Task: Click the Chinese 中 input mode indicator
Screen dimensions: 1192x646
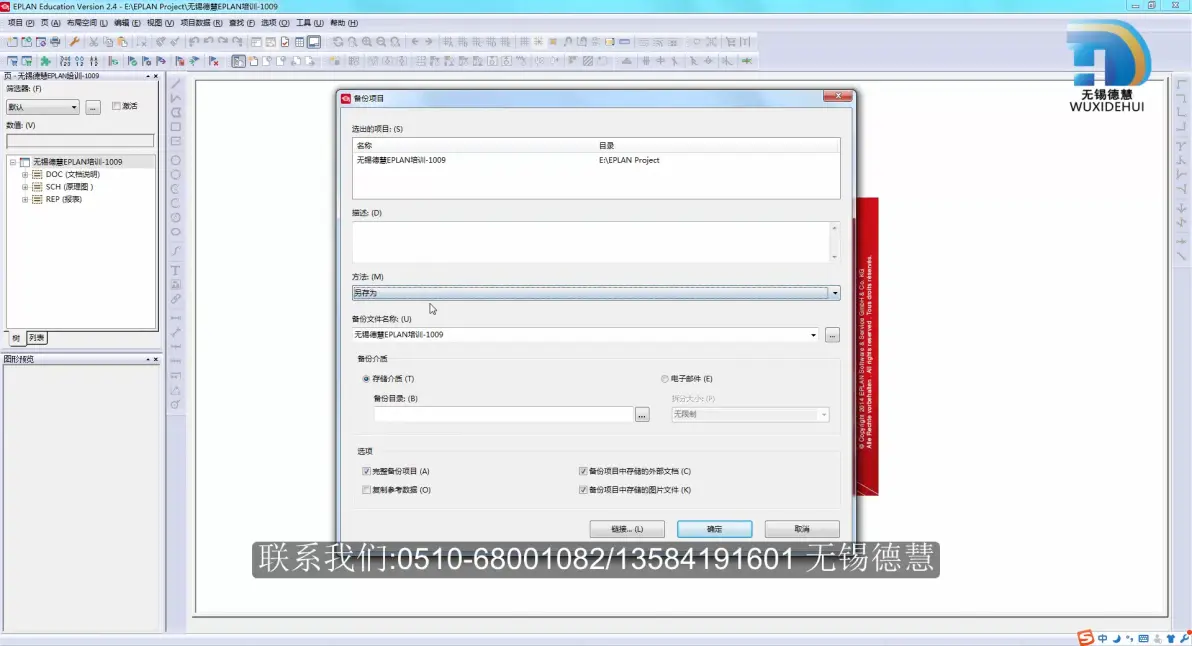Action: pos(1102,638)
